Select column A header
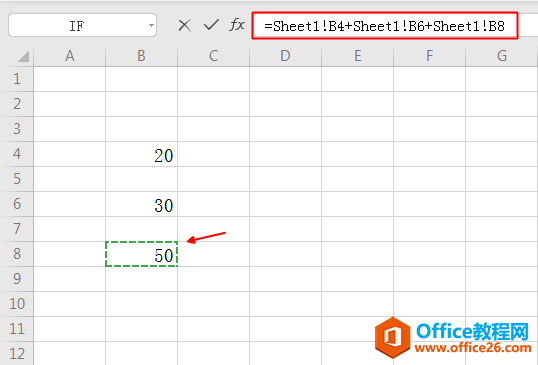This screenshot has width=538, height=365. pos(70,56)
